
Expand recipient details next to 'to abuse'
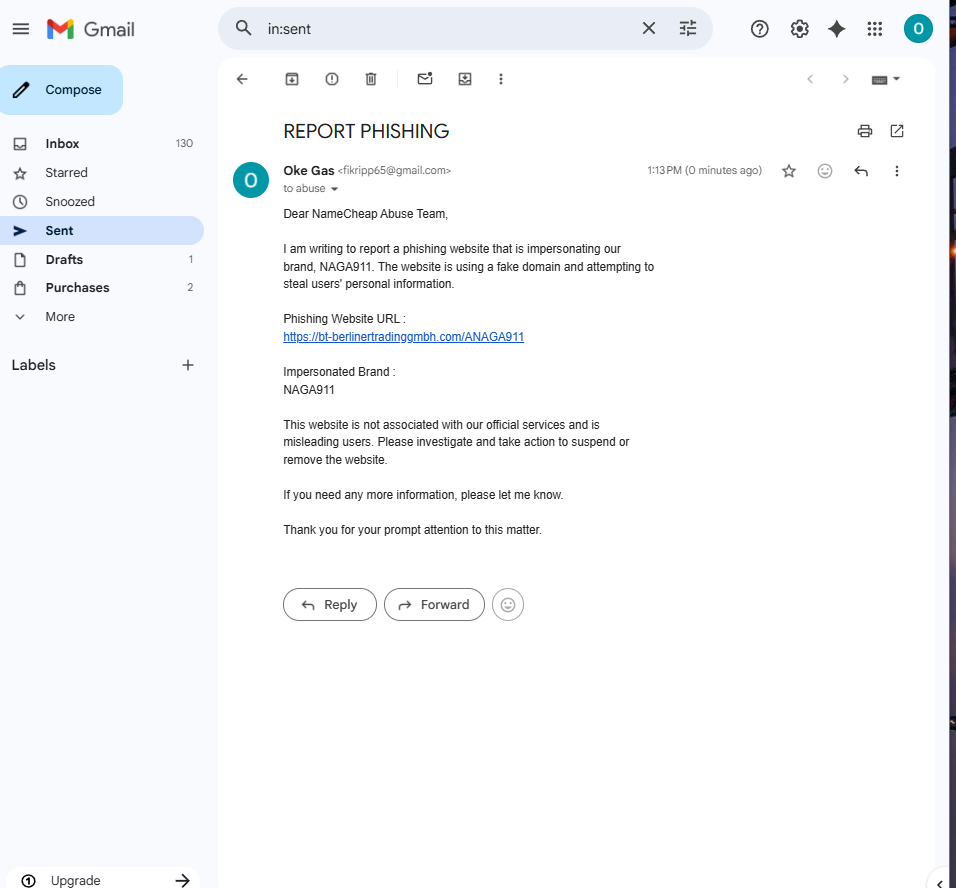point(334,189)
